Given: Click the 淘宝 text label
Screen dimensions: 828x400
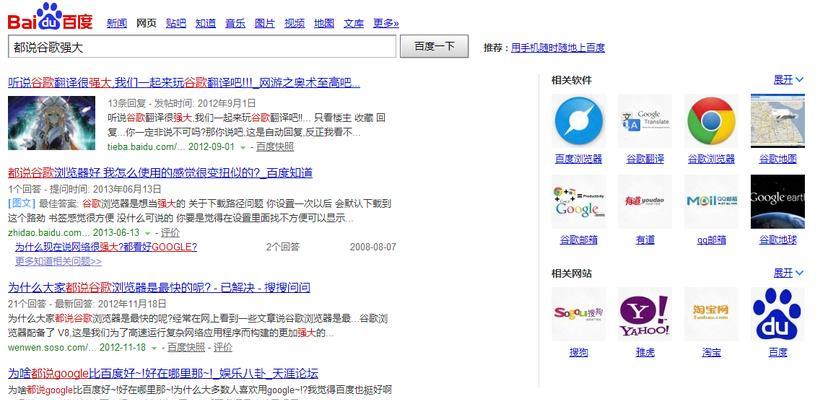Looking at the screenshot, I should (x=711, y=352).
